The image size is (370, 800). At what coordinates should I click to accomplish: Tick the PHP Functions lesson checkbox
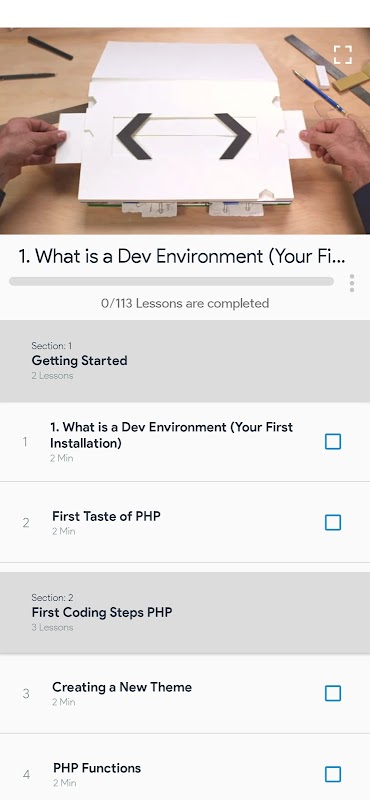tap(333, 774)
